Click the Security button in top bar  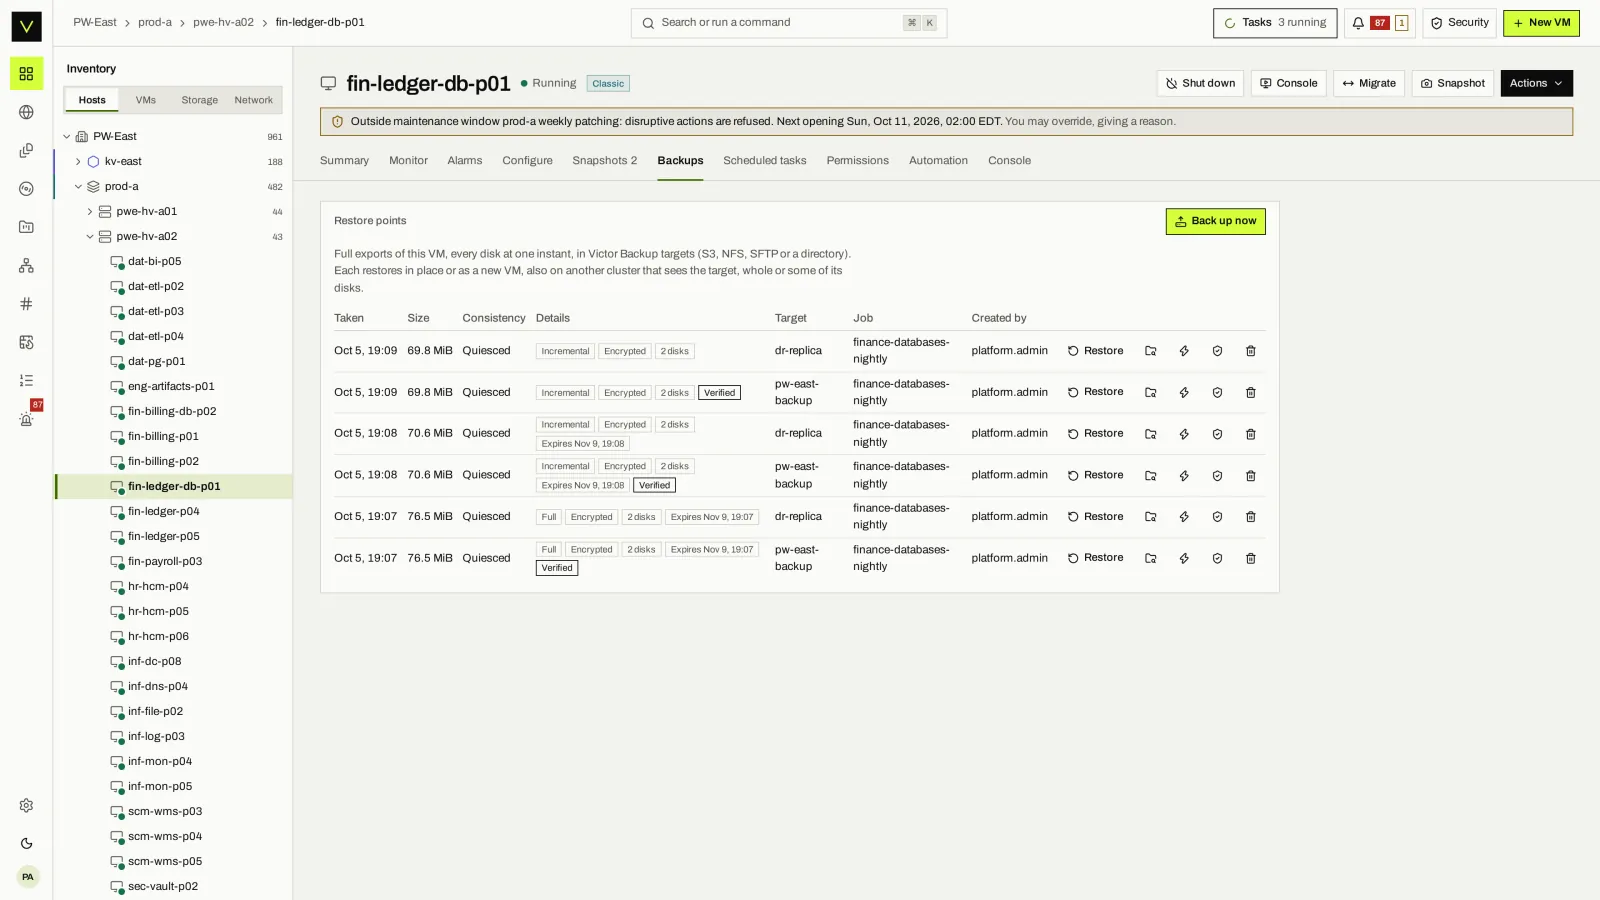point(1459,23)
